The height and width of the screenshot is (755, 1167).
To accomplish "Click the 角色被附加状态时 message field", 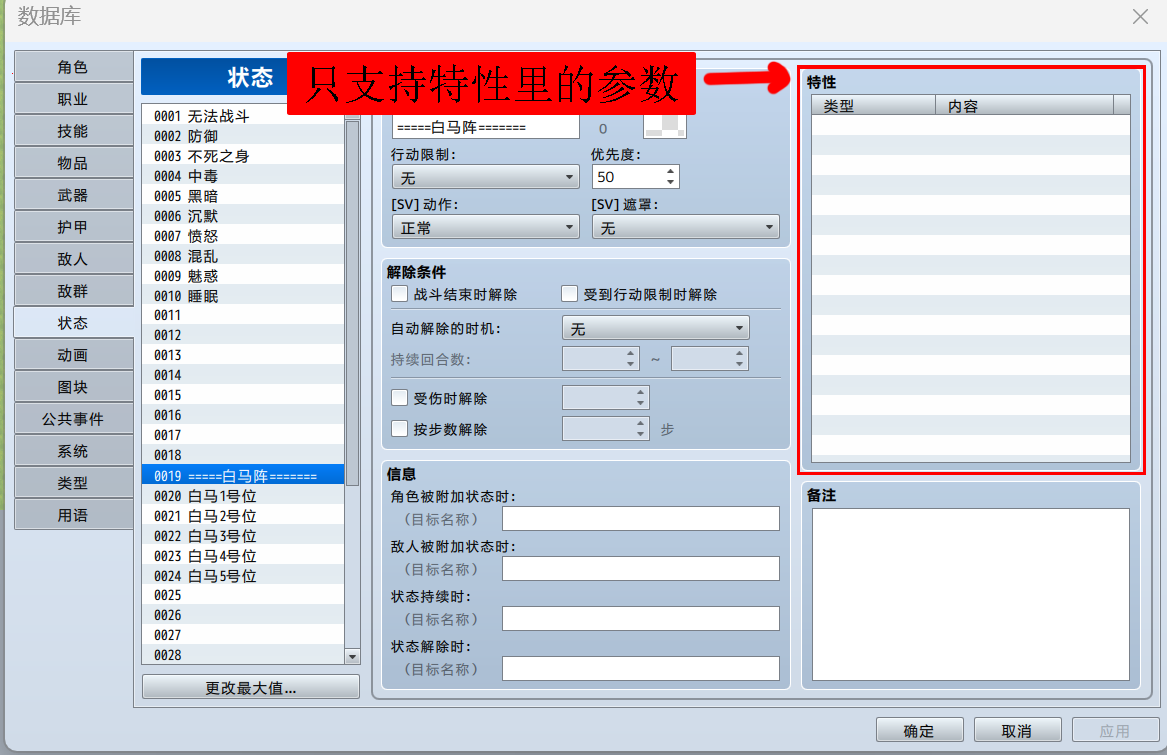I will [641, 518].
